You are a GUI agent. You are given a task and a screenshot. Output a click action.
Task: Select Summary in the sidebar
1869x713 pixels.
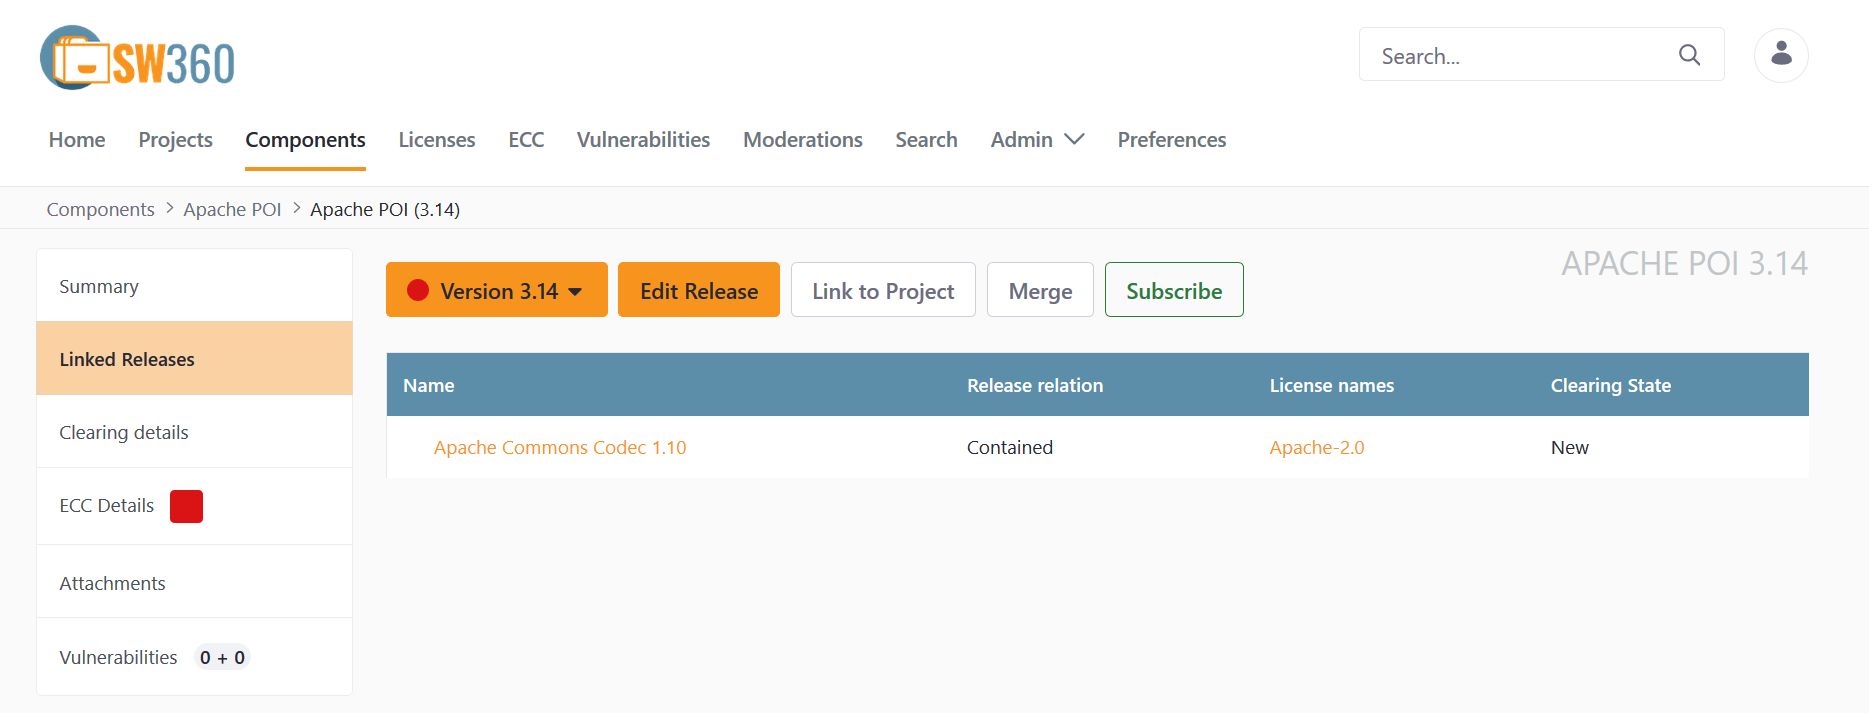coord(194,286)
